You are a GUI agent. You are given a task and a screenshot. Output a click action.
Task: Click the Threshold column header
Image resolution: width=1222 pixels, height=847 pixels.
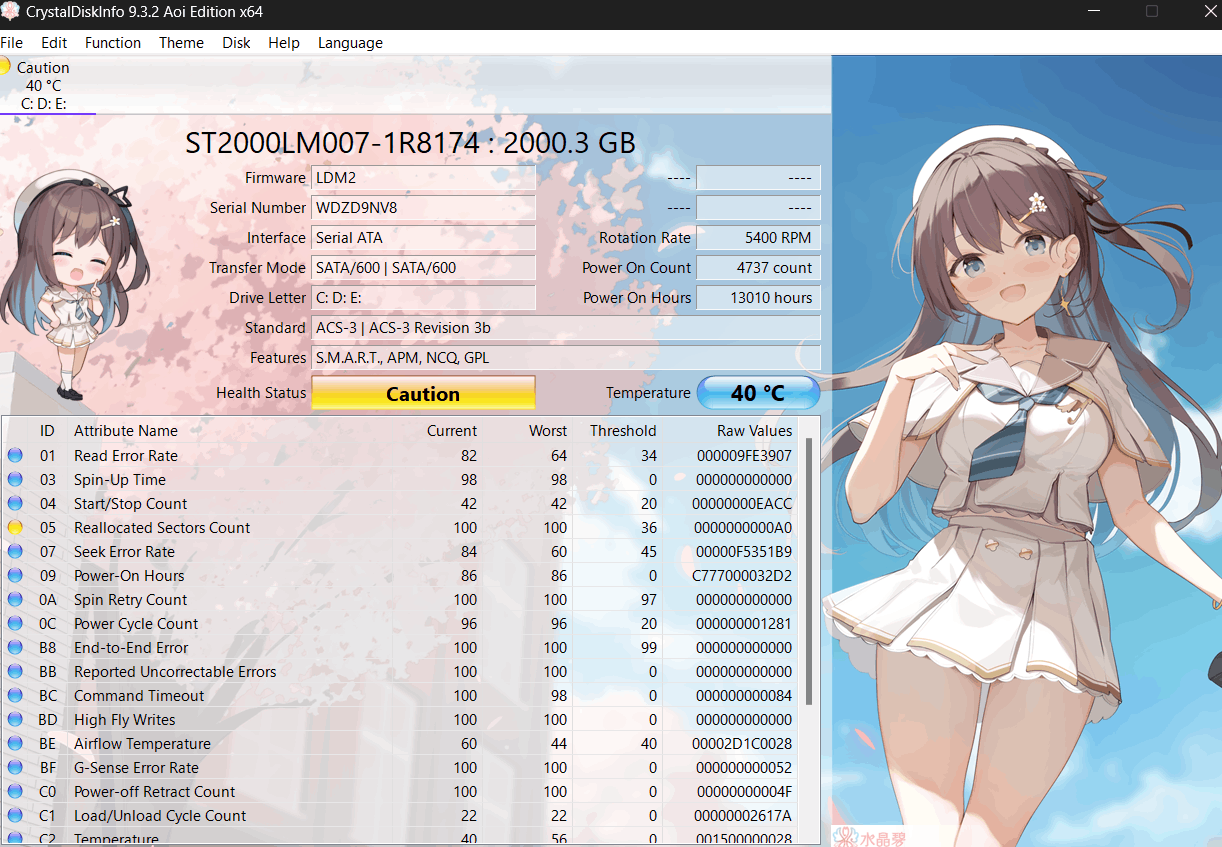623,431
